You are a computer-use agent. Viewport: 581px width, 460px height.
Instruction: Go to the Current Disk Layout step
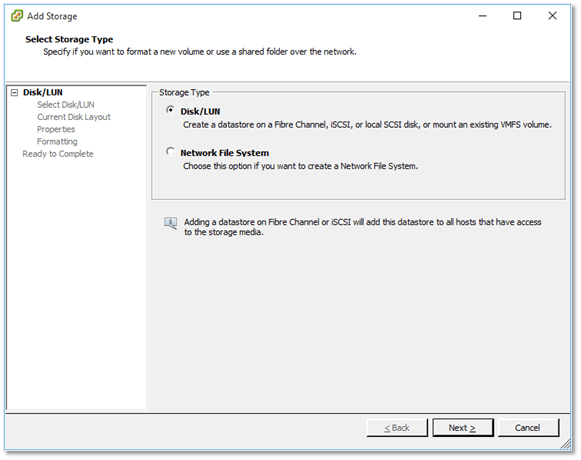point(74,117)
